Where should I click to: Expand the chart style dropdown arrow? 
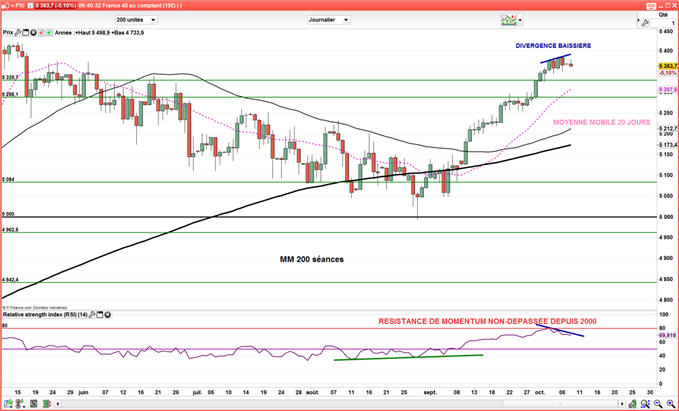pos(520,20)
